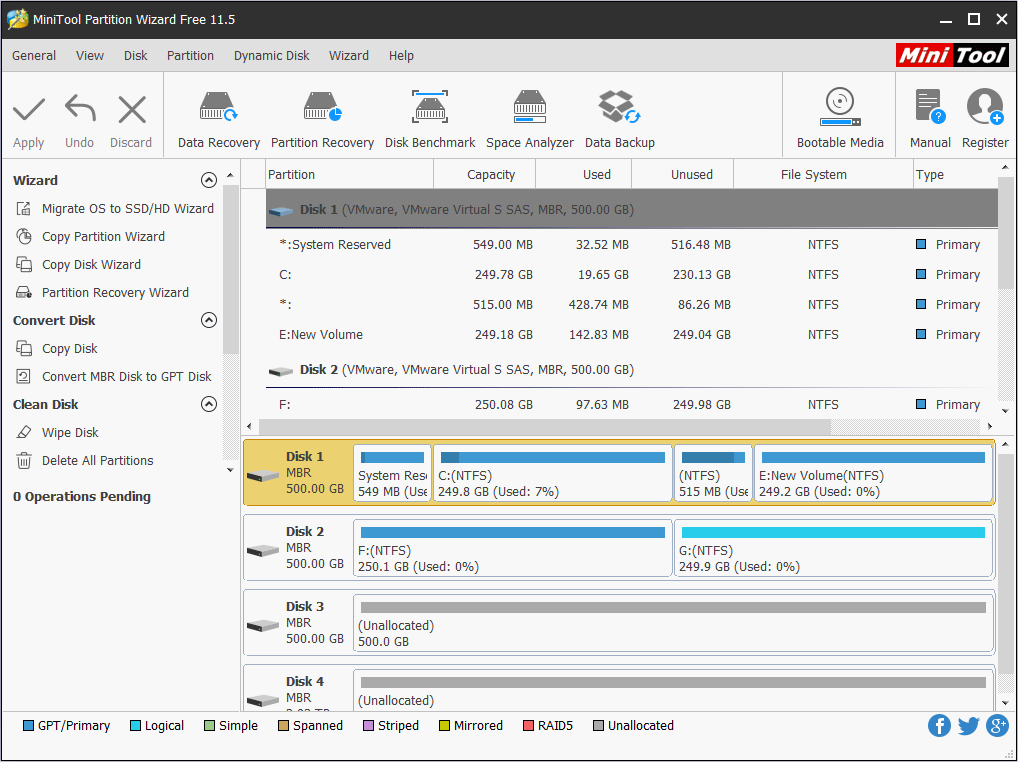Select the Disk 2 header row
Viewport: 1018px width, 762px height.
tap(632, 370)
